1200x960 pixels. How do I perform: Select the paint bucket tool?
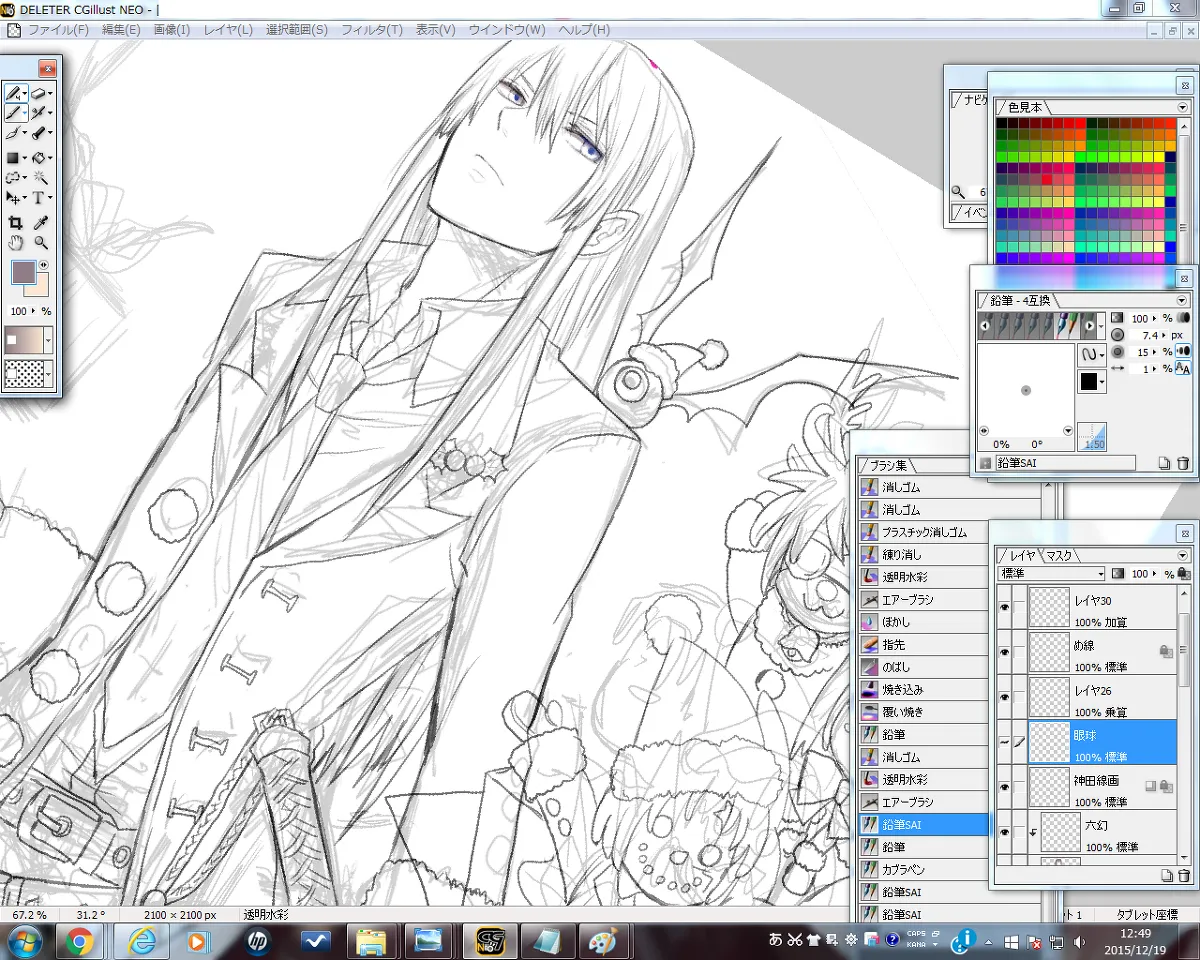[x=39, y=158]
